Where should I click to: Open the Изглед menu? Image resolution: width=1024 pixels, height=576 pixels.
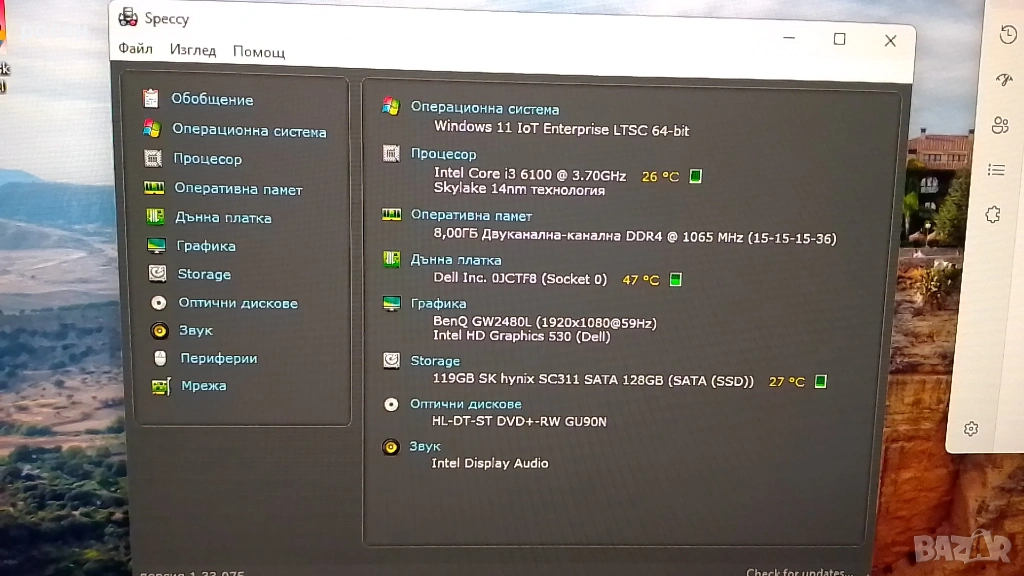(193, 50)
